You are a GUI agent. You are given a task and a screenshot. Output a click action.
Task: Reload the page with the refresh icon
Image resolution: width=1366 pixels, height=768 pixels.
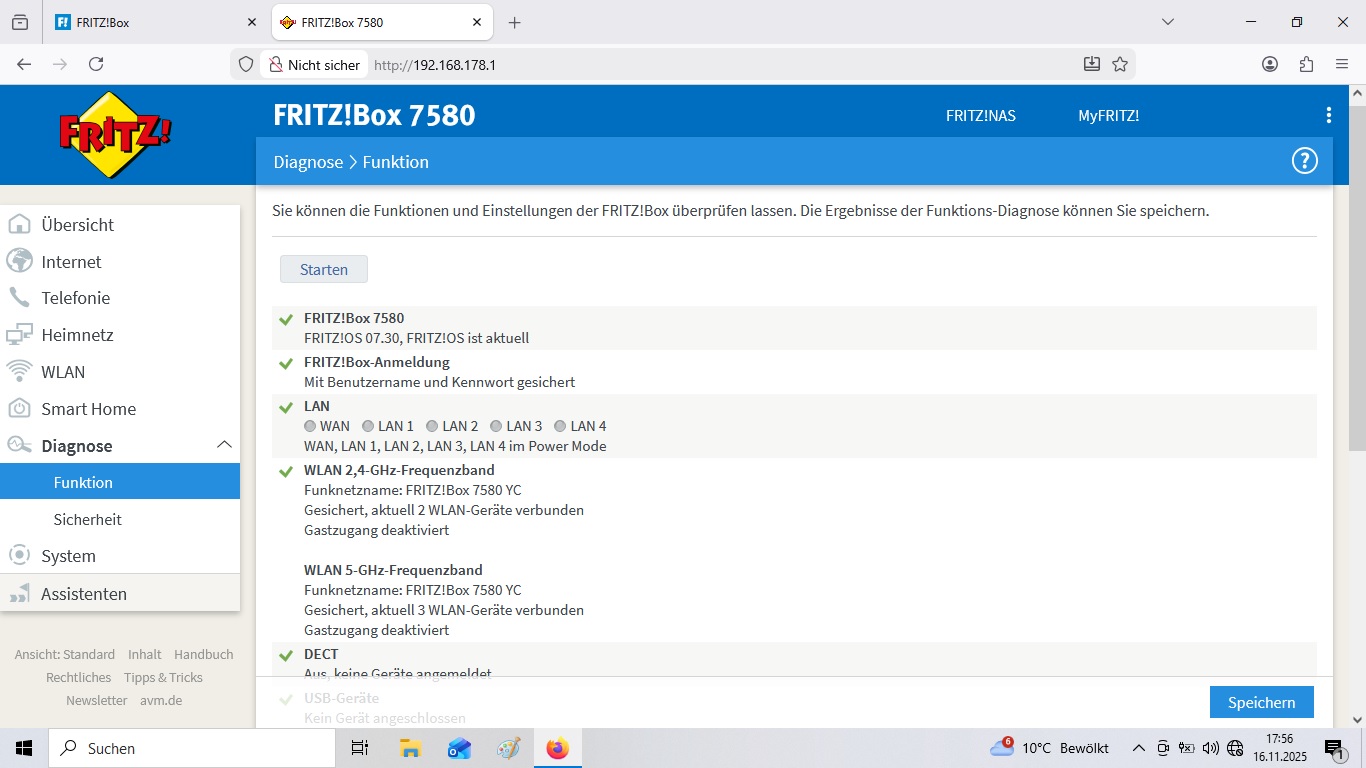[96, 64]
